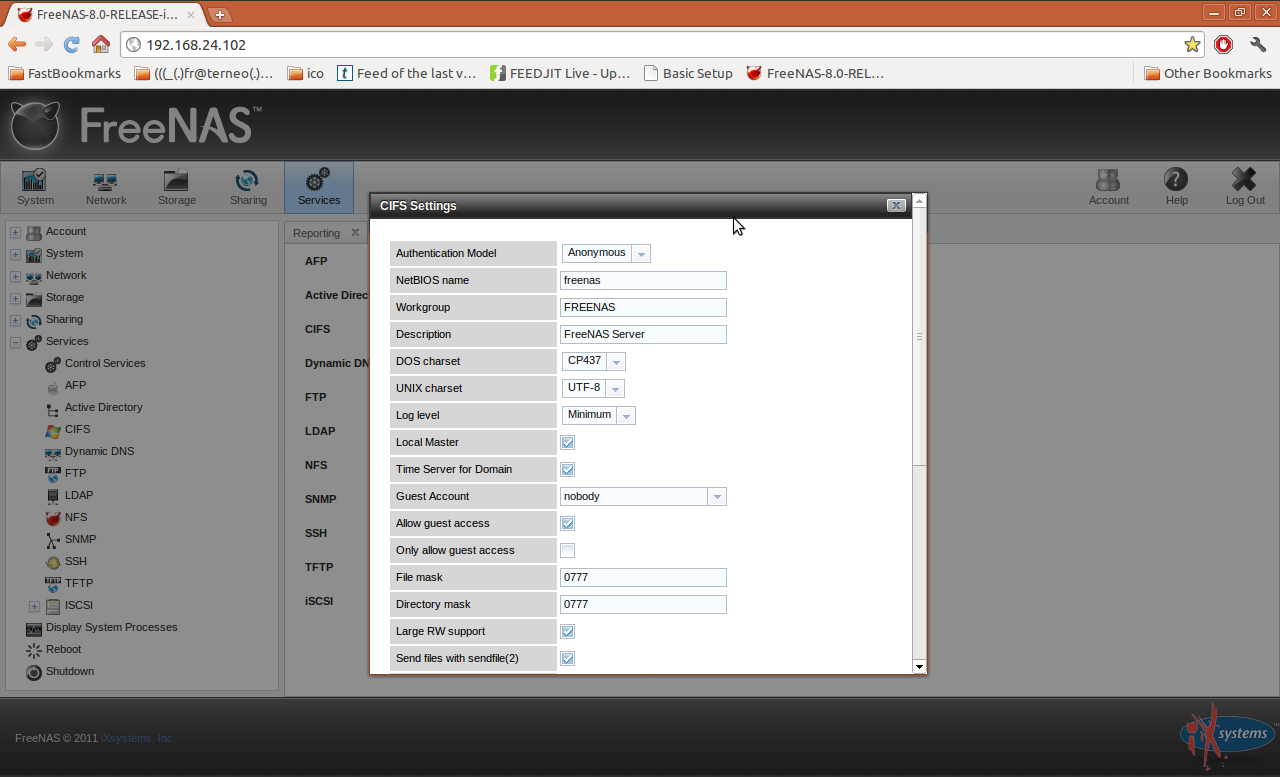Image resolution: width=1280 pixels, height=777 pixels.
Task: Select the Network icon in the toolbar
Action: (x=105, y=186)
